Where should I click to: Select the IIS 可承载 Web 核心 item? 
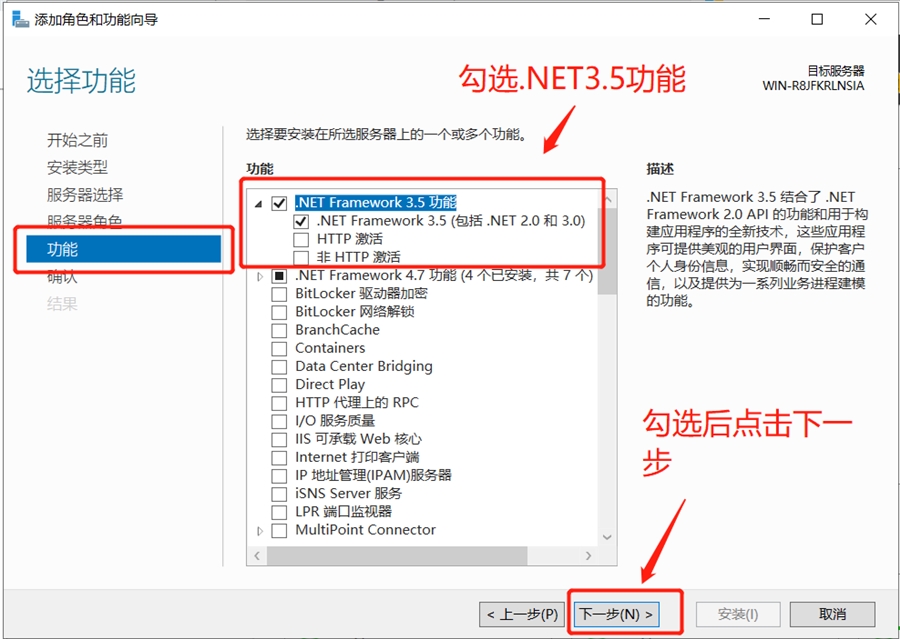[x=358, y=439]
